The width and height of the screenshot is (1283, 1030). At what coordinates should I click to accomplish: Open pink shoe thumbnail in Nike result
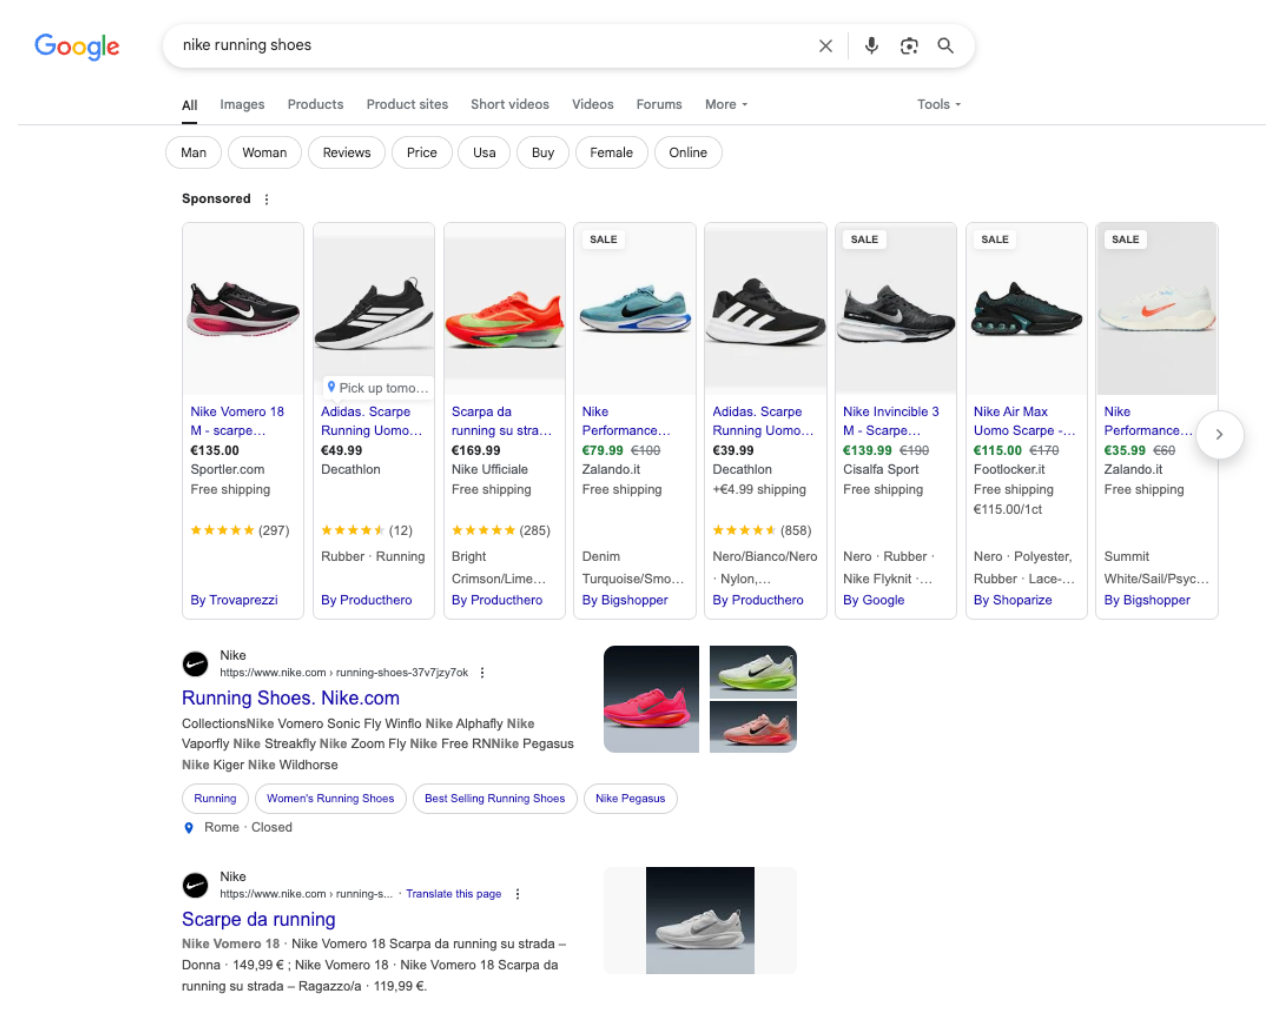(651, 699)
